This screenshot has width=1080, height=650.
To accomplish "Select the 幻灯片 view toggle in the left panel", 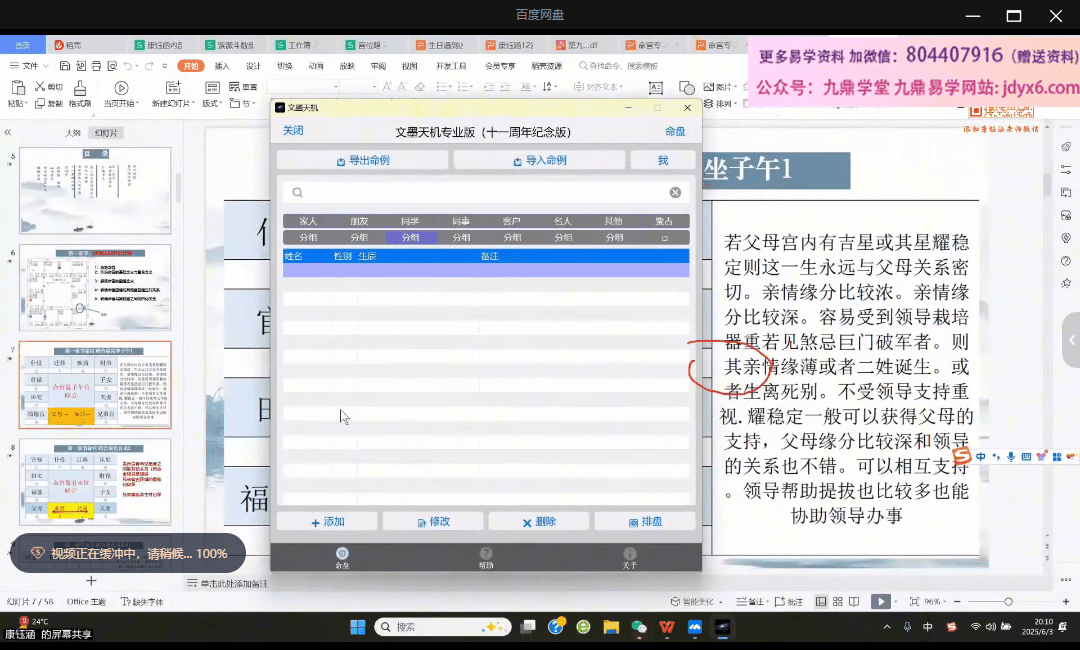I will [106, 132].
